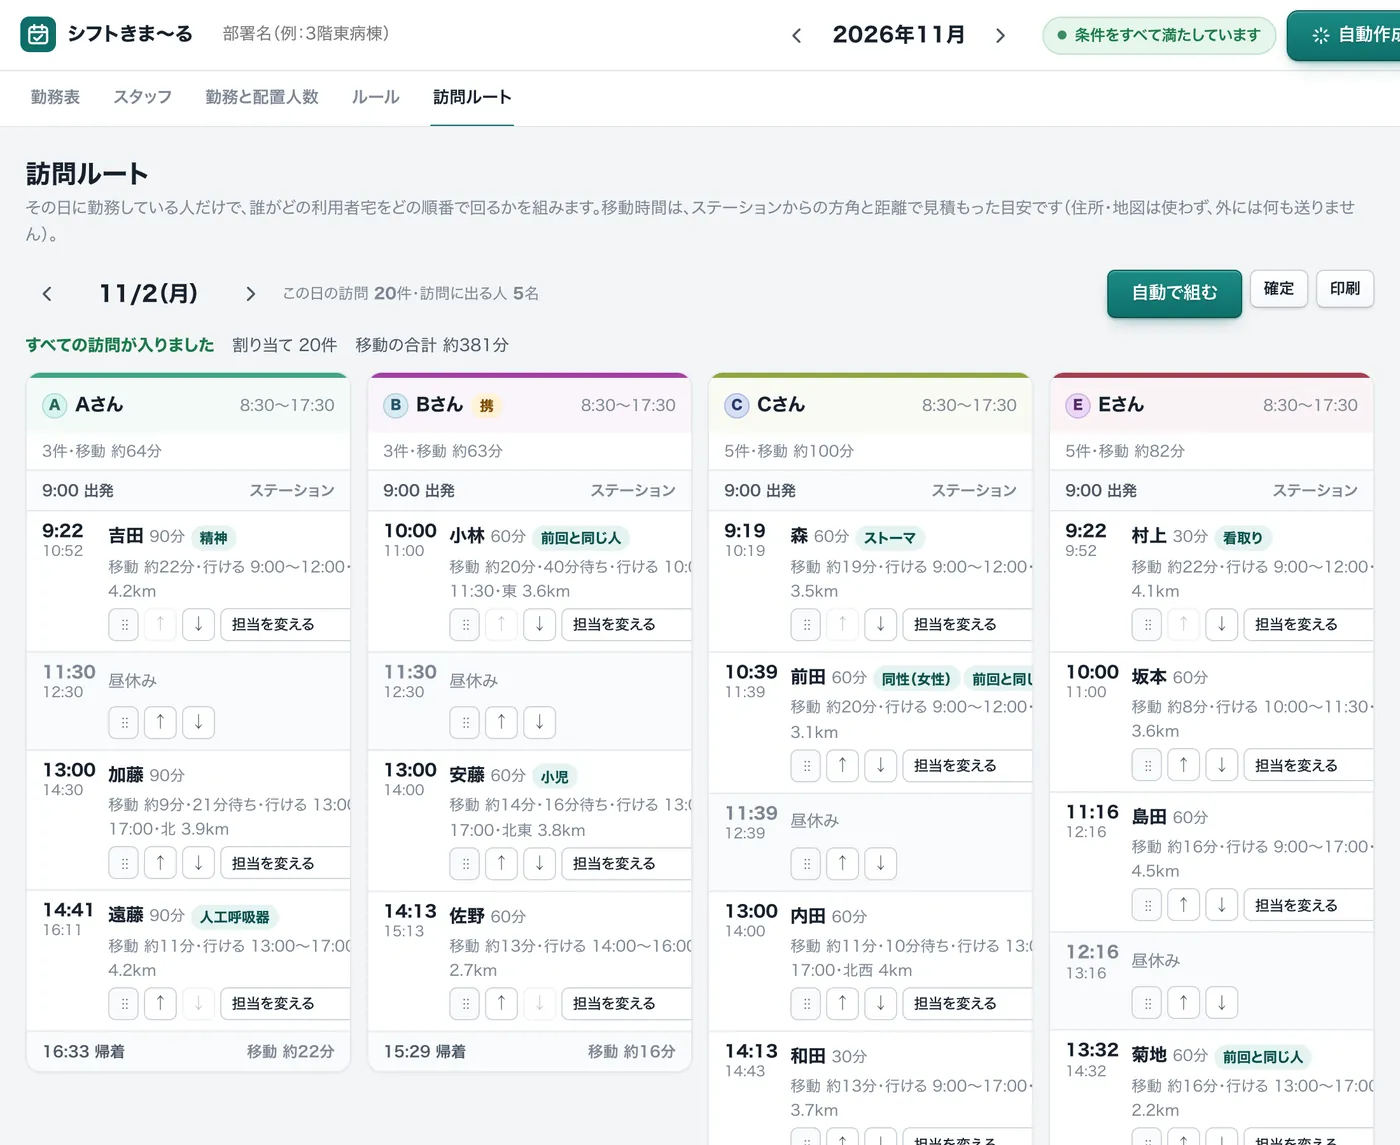Click the 印刷 button
This screenshot has width=1400, height=1145.
point(1345,289)
